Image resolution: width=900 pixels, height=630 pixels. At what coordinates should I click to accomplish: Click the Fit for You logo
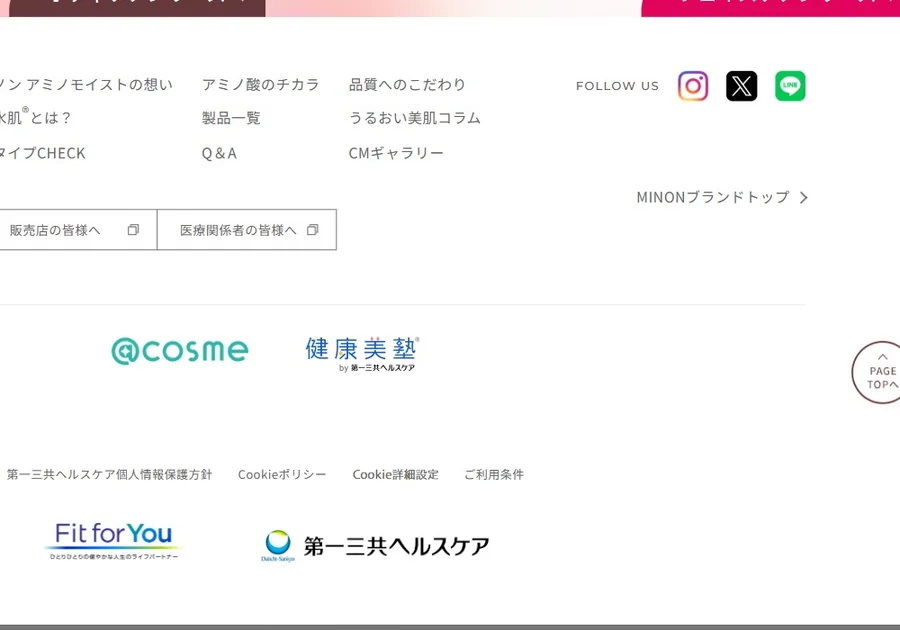[x=114, y=540]
